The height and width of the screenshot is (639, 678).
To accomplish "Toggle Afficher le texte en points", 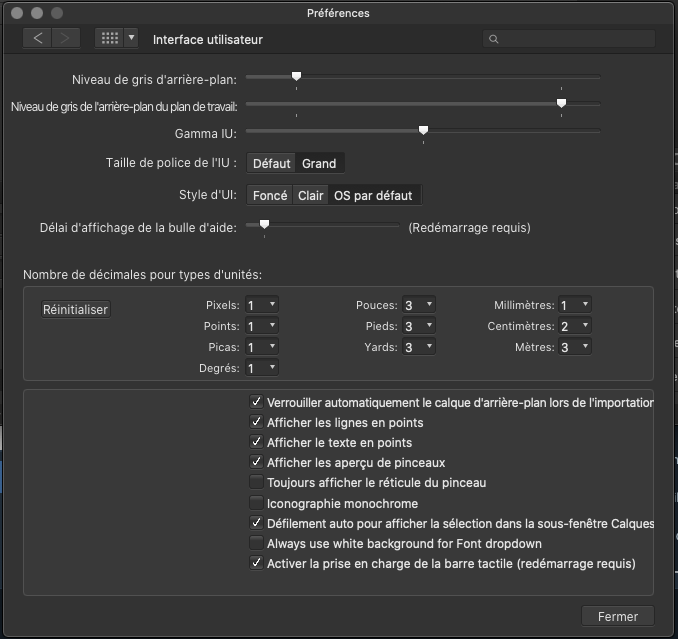I will coord(256,441).
